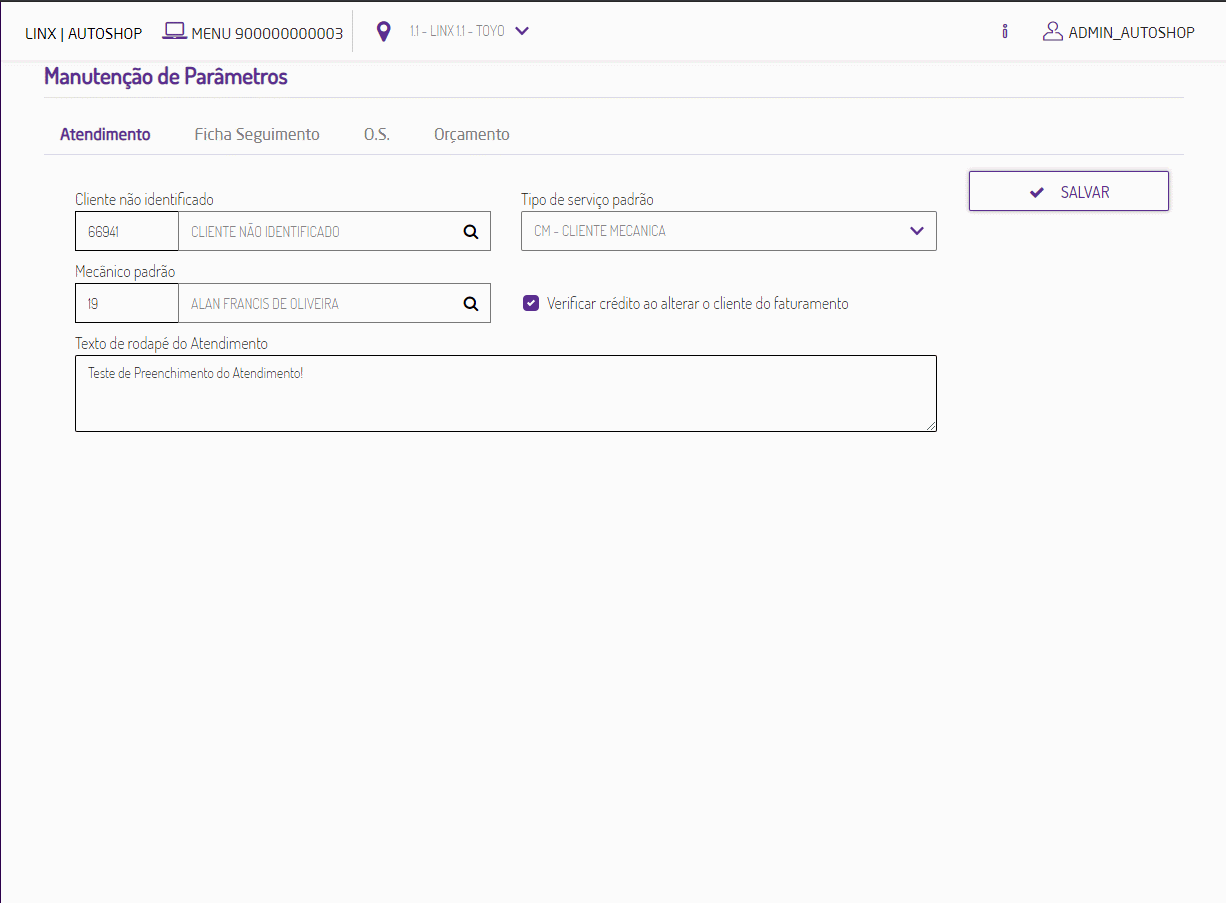Click the client code field 66941
The width and height of the screenshot is (1226, 903).
click(x=127, y=232)
